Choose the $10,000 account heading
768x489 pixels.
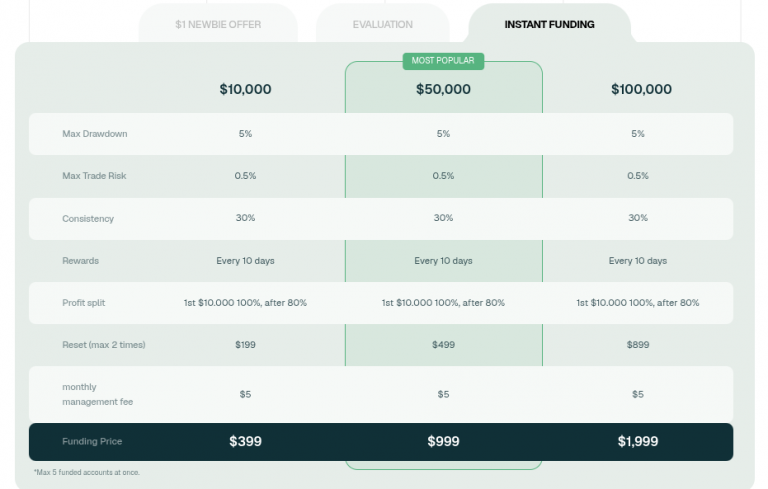245,89
